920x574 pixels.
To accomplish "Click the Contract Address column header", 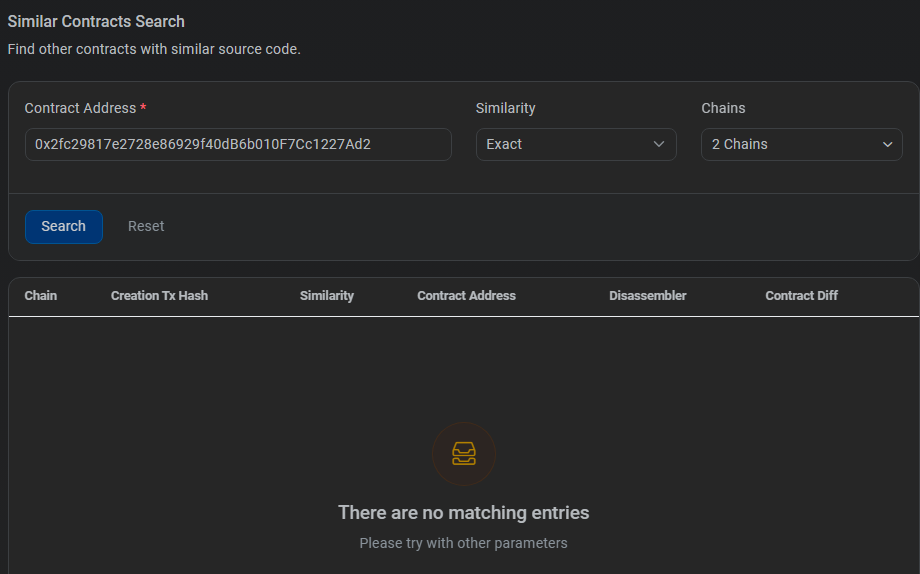I will 466,296.
